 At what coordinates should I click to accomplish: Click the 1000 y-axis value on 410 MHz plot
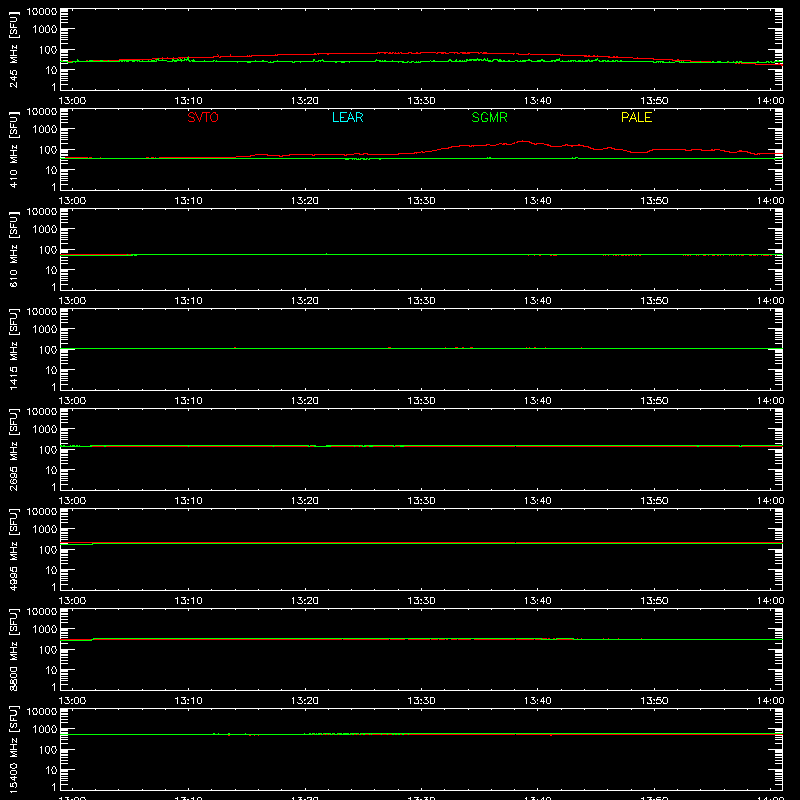click(x=45, y=130)
